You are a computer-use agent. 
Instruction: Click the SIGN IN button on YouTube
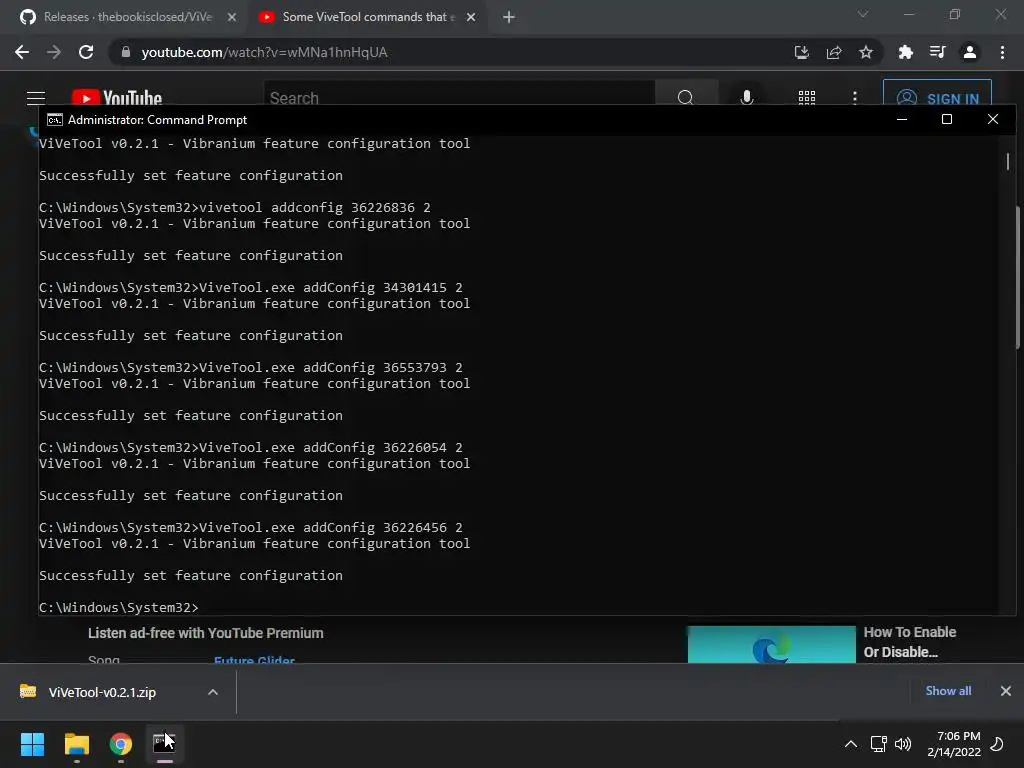click(x=937, y=97)
